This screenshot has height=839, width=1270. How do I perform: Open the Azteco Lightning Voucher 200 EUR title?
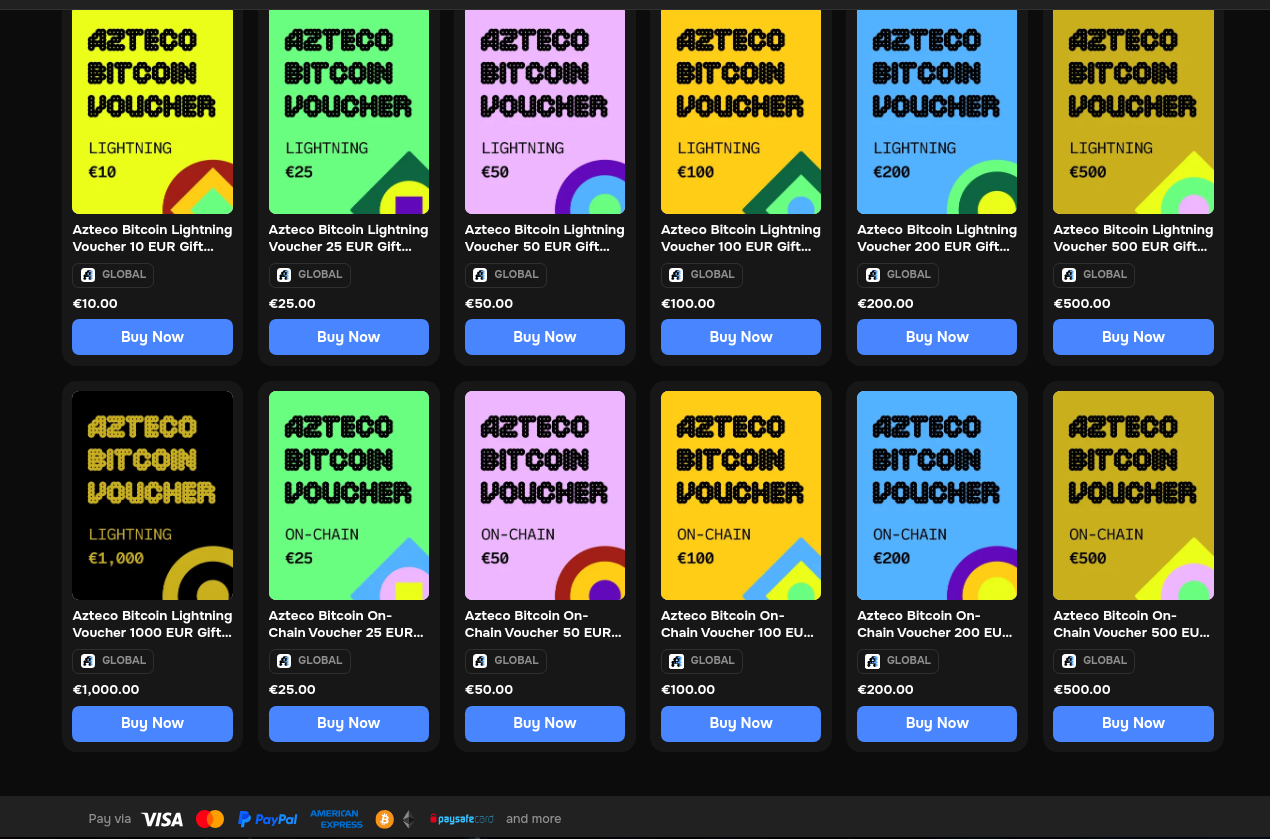click(936, 237)
